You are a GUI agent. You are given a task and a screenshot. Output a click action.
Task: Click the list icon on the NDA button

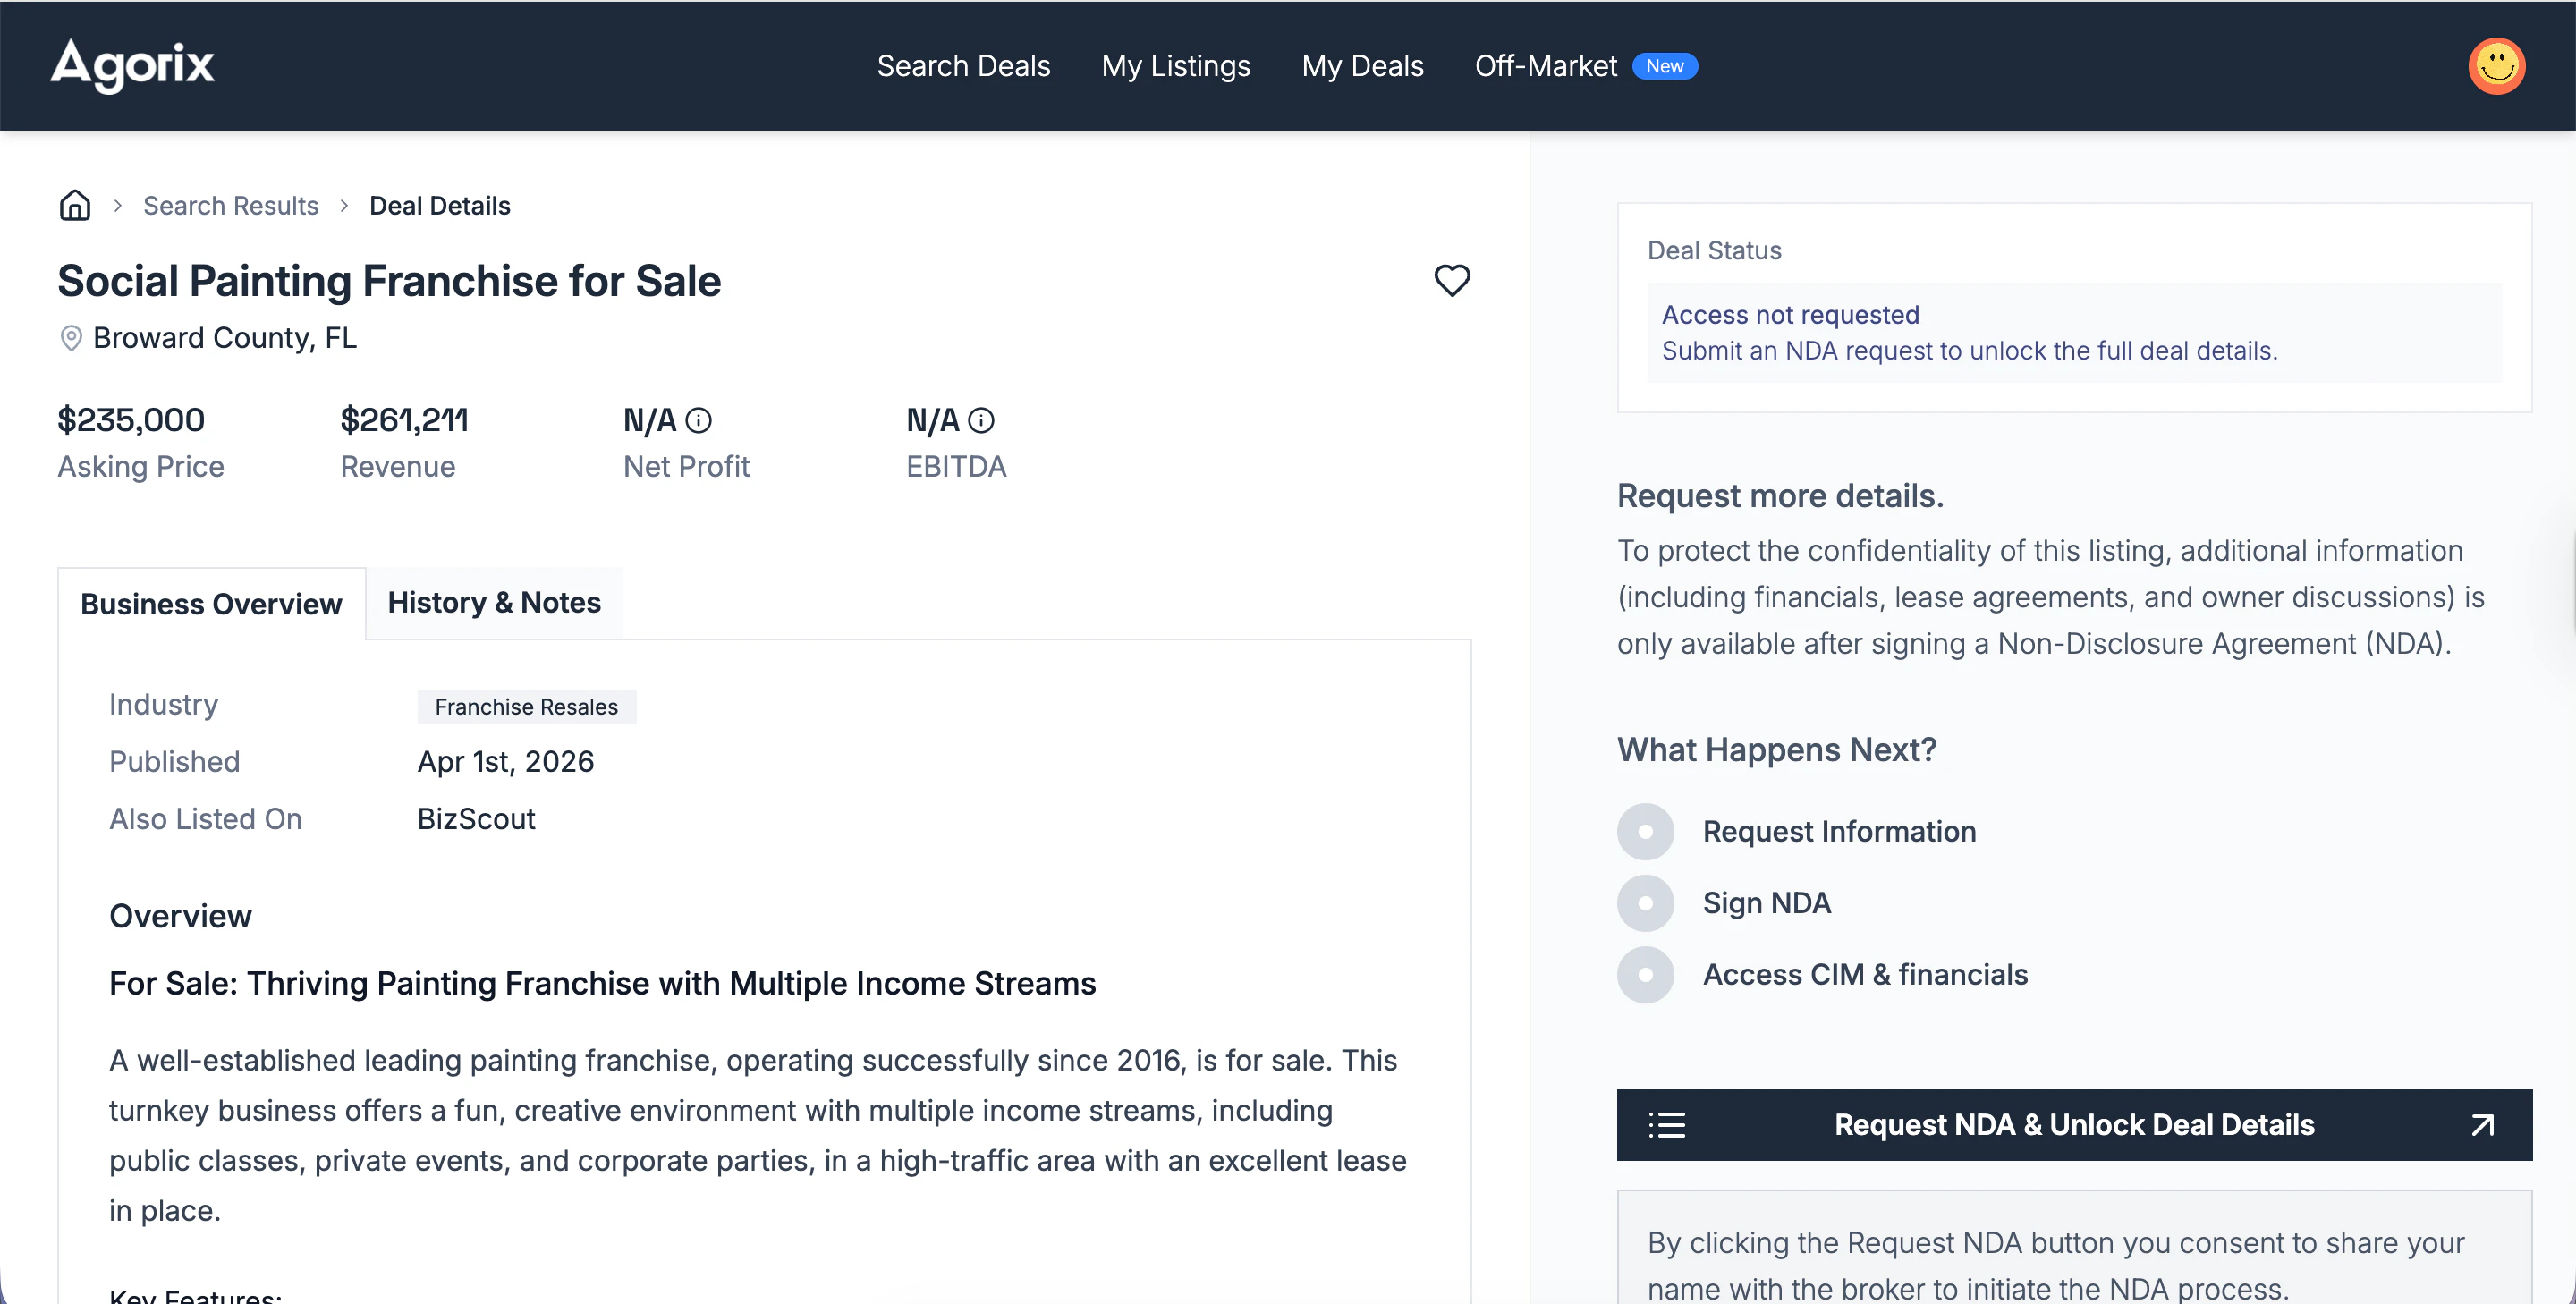[x=1666, y=1124]
